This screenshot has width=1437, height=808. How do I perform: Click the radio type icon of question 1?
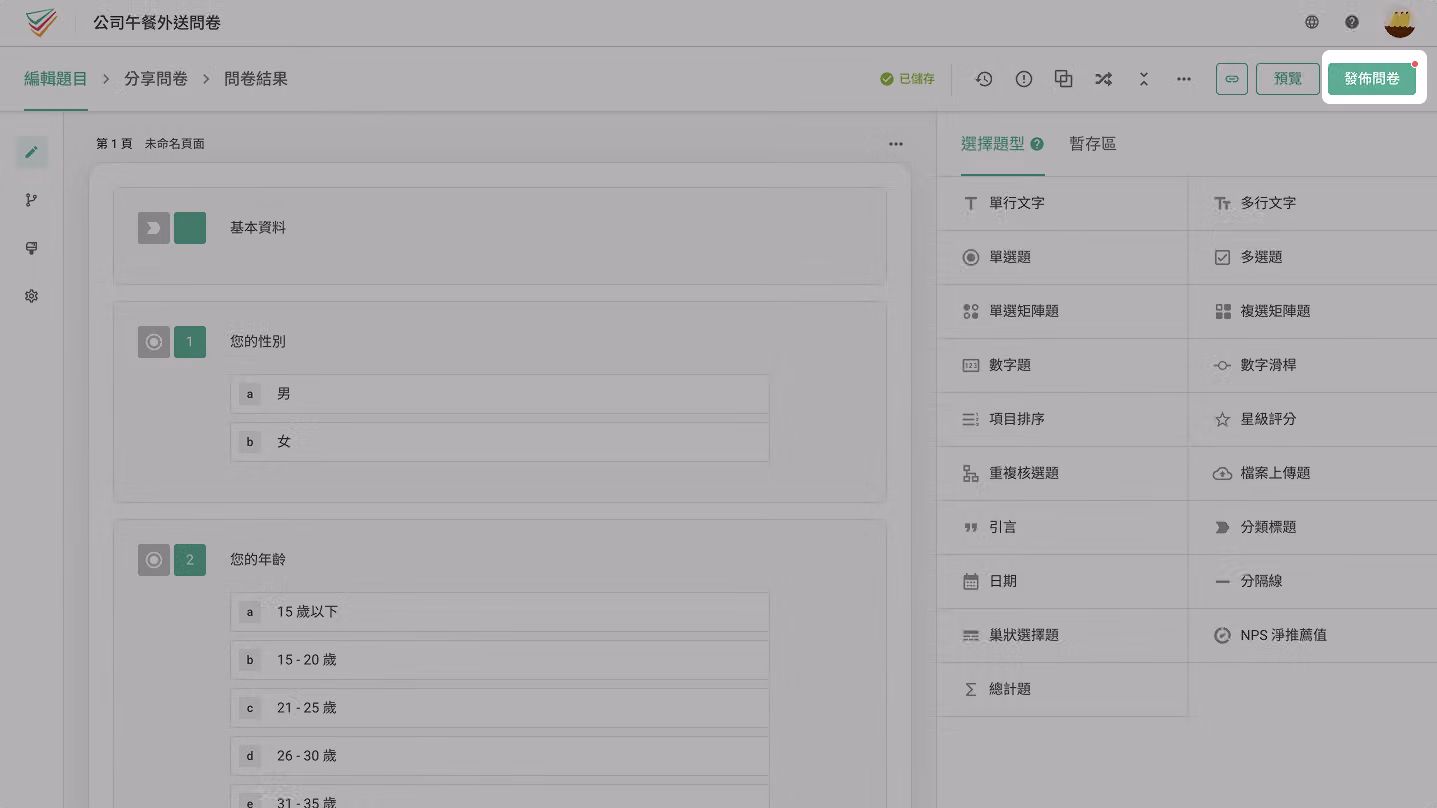[x=154, y=342]
